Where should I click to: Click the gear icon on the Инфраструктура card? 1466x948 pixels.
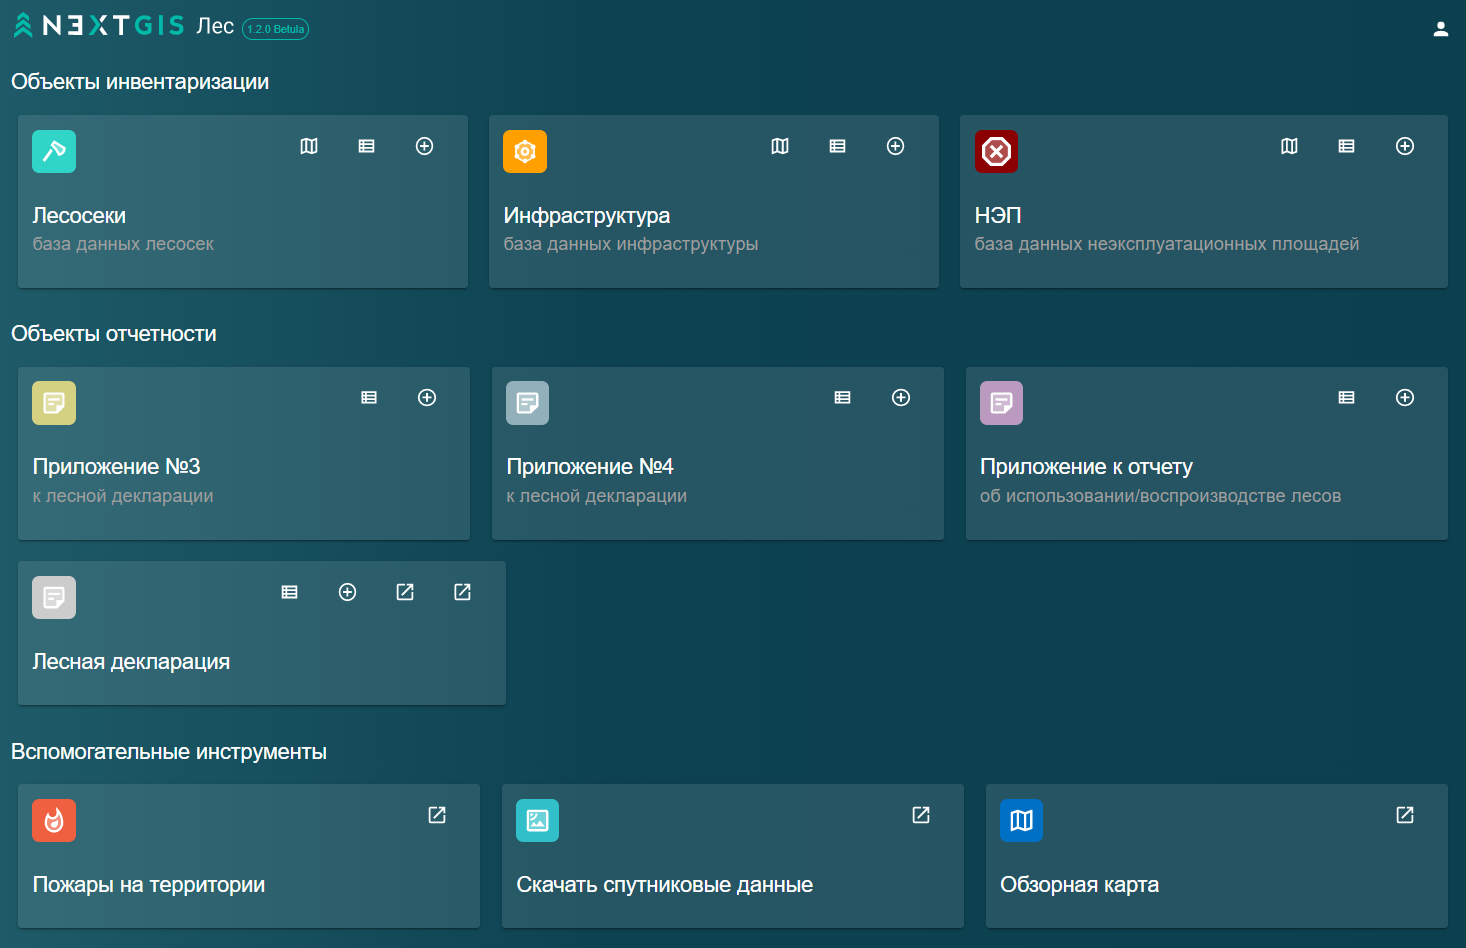click(x=524, y=151)
